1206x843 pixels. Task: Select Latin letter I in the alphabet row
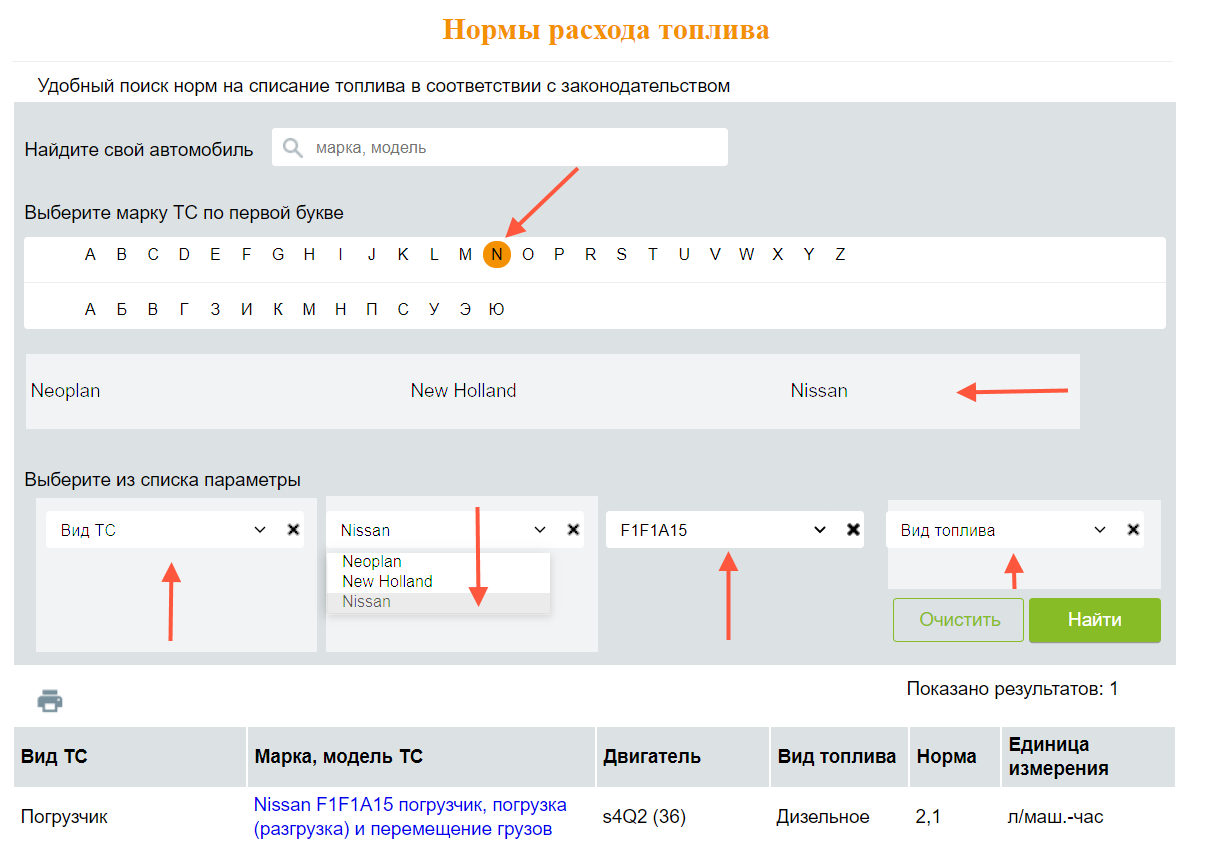[340, 255]
